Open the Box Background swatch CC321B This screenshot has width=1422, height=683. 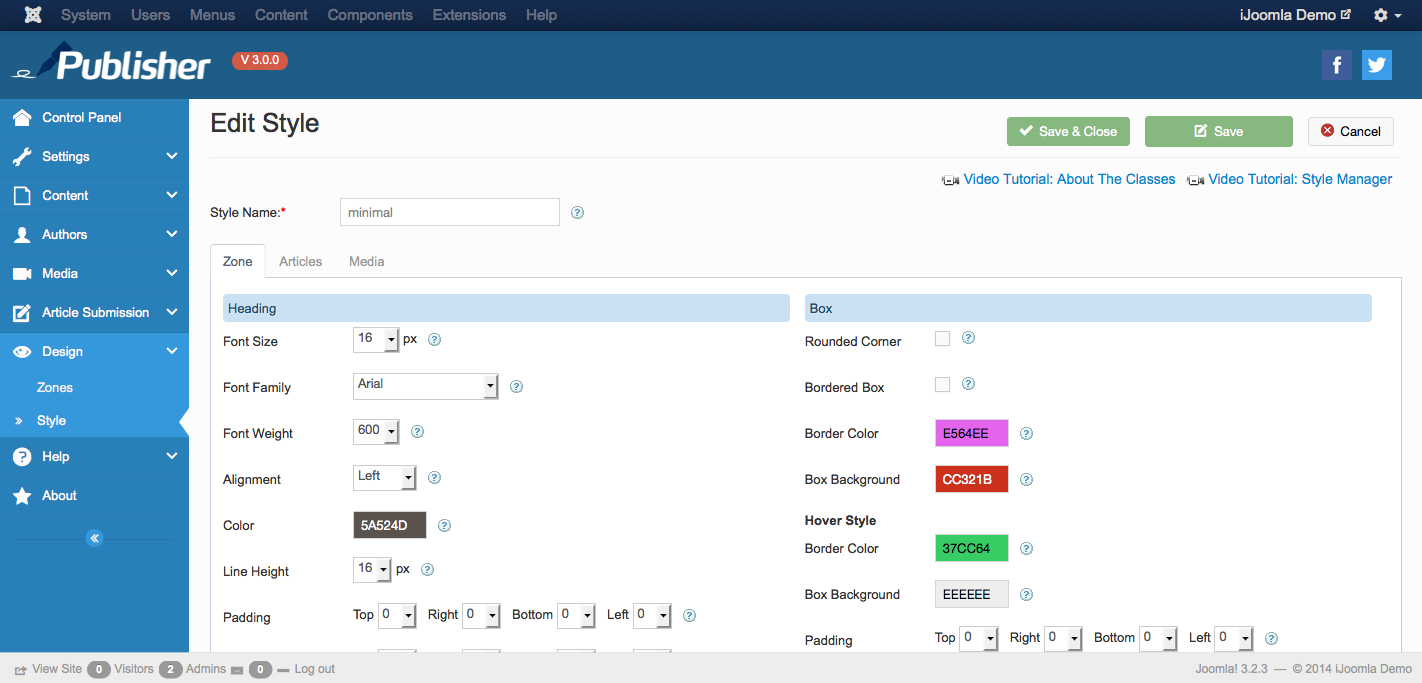point(972,479)
